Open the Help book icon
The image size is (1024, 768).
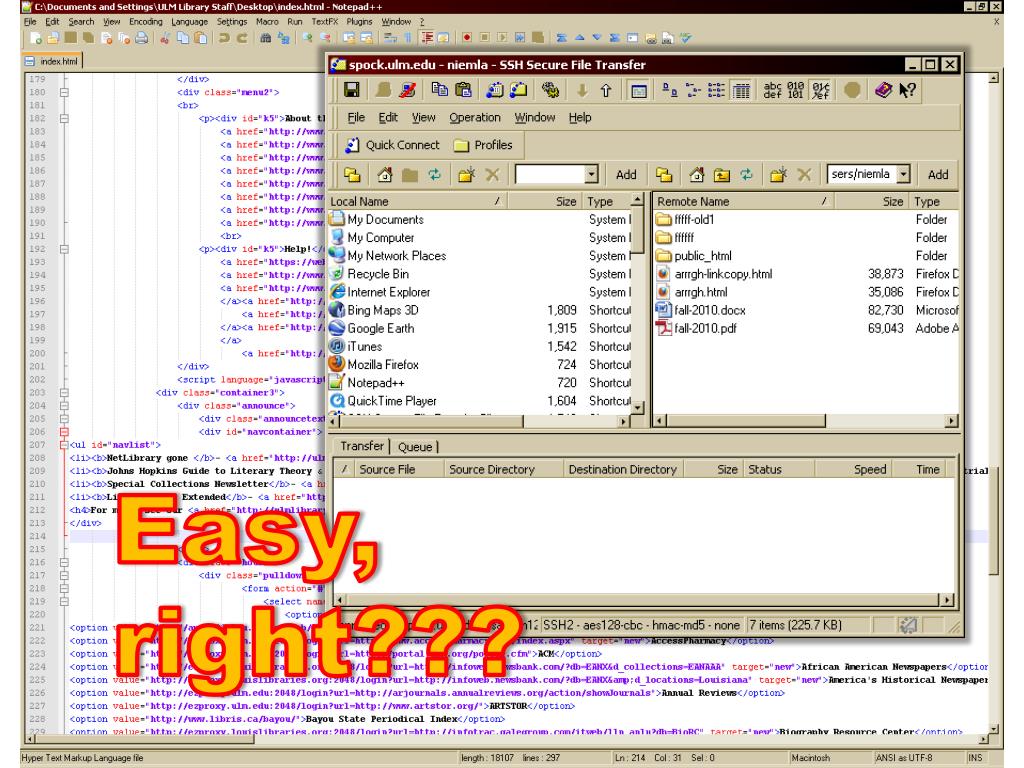tap(883, 90)
